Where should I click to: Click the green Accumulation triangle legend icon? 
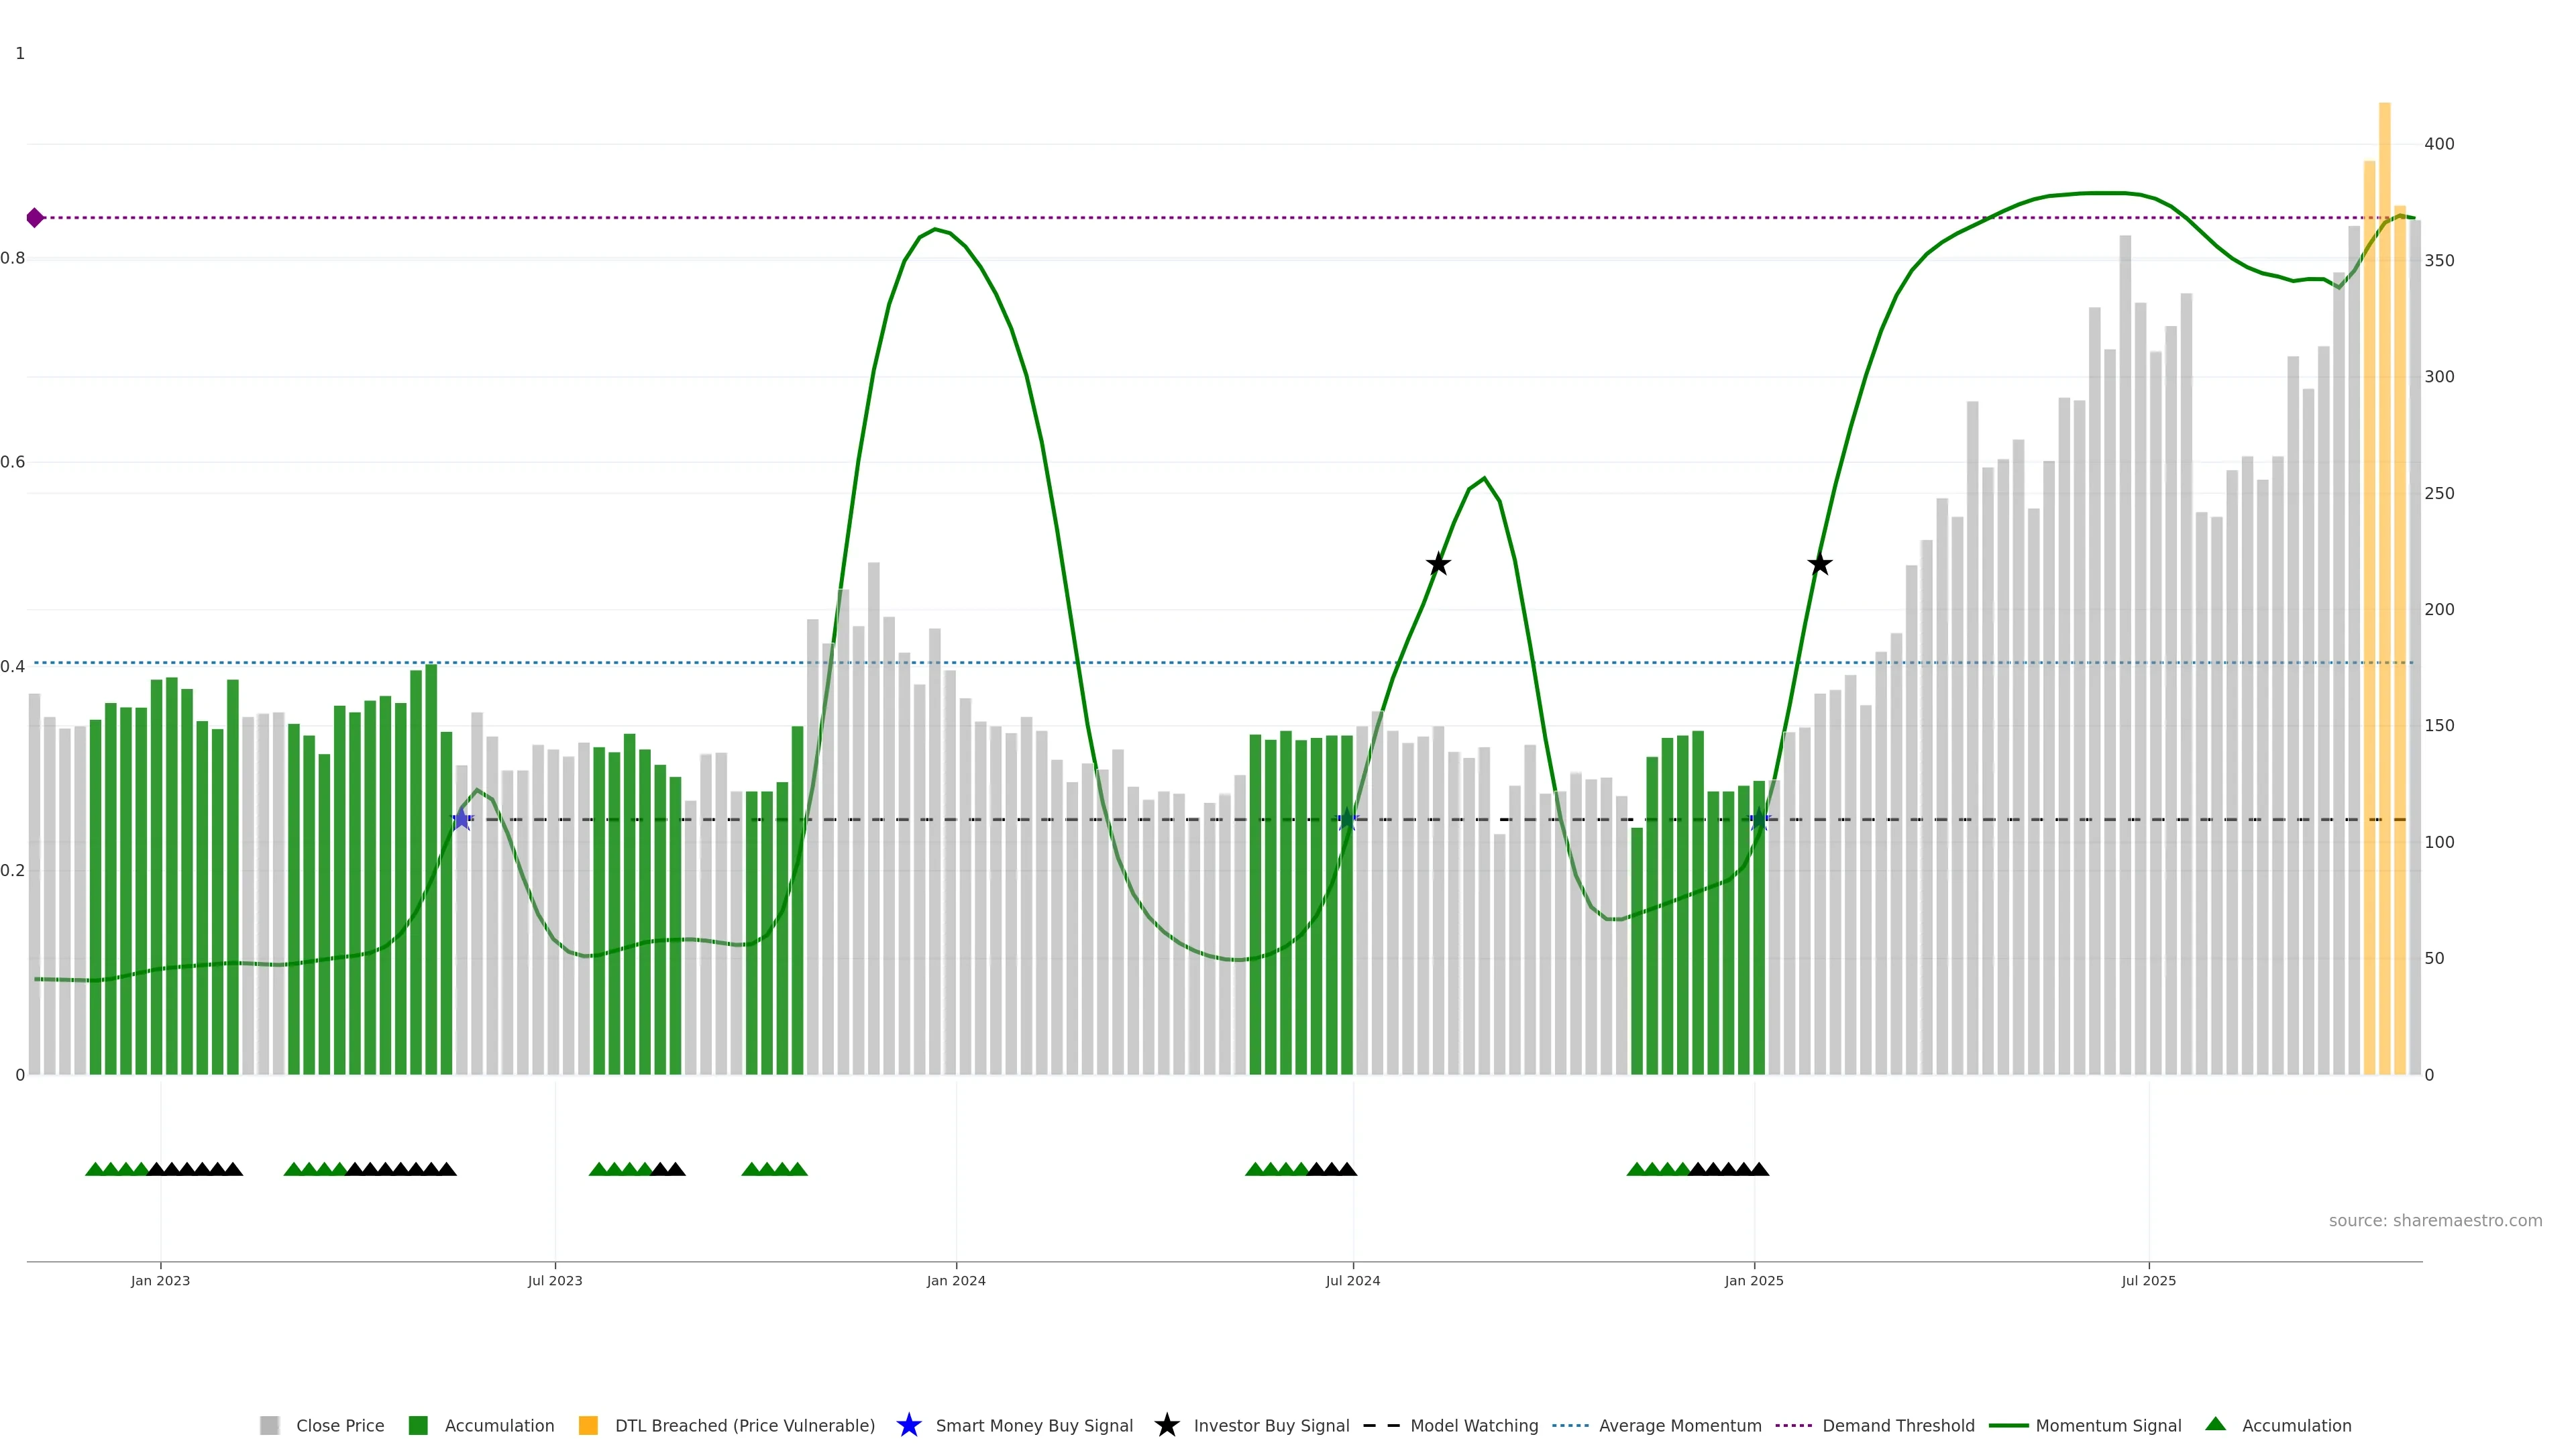pyautogui.click(x=2216, y=1424)
